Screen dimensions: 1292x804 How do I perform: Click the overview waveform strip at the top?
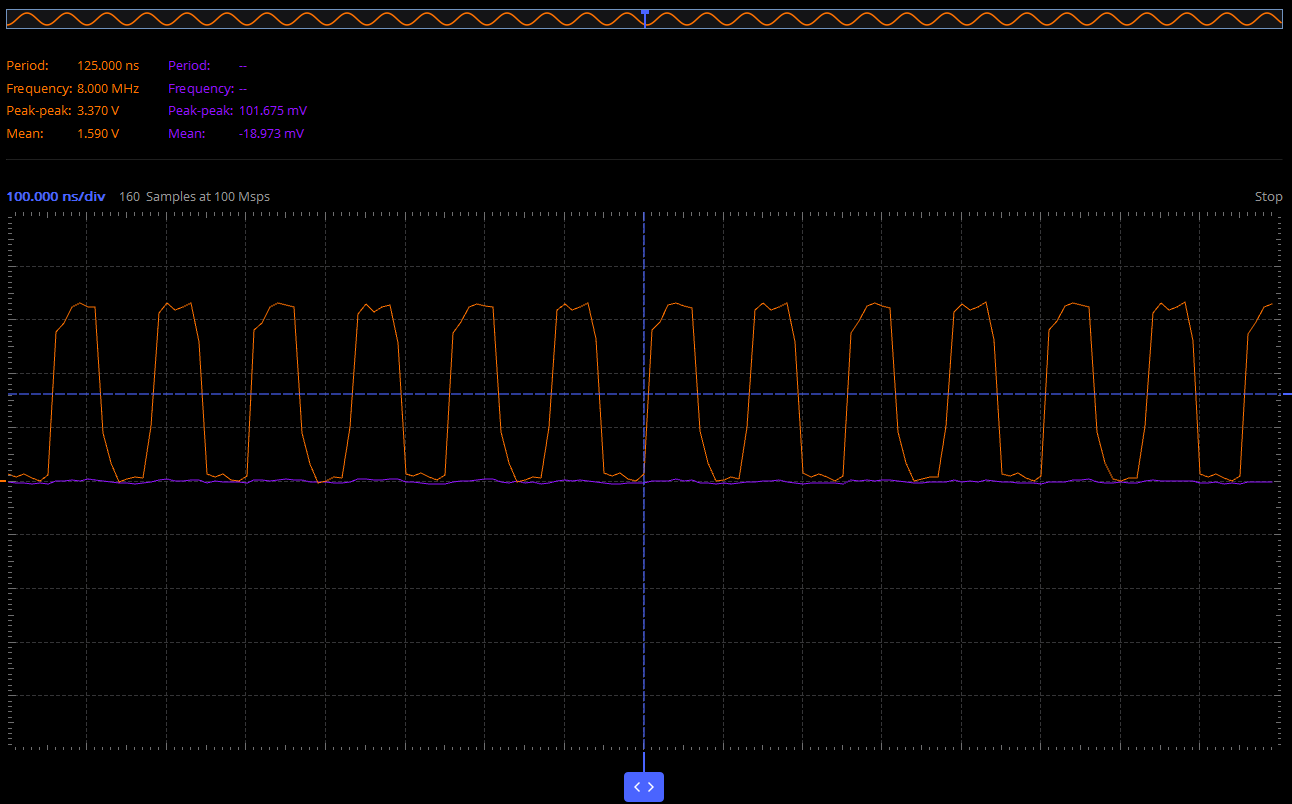(x=644, y=19)
